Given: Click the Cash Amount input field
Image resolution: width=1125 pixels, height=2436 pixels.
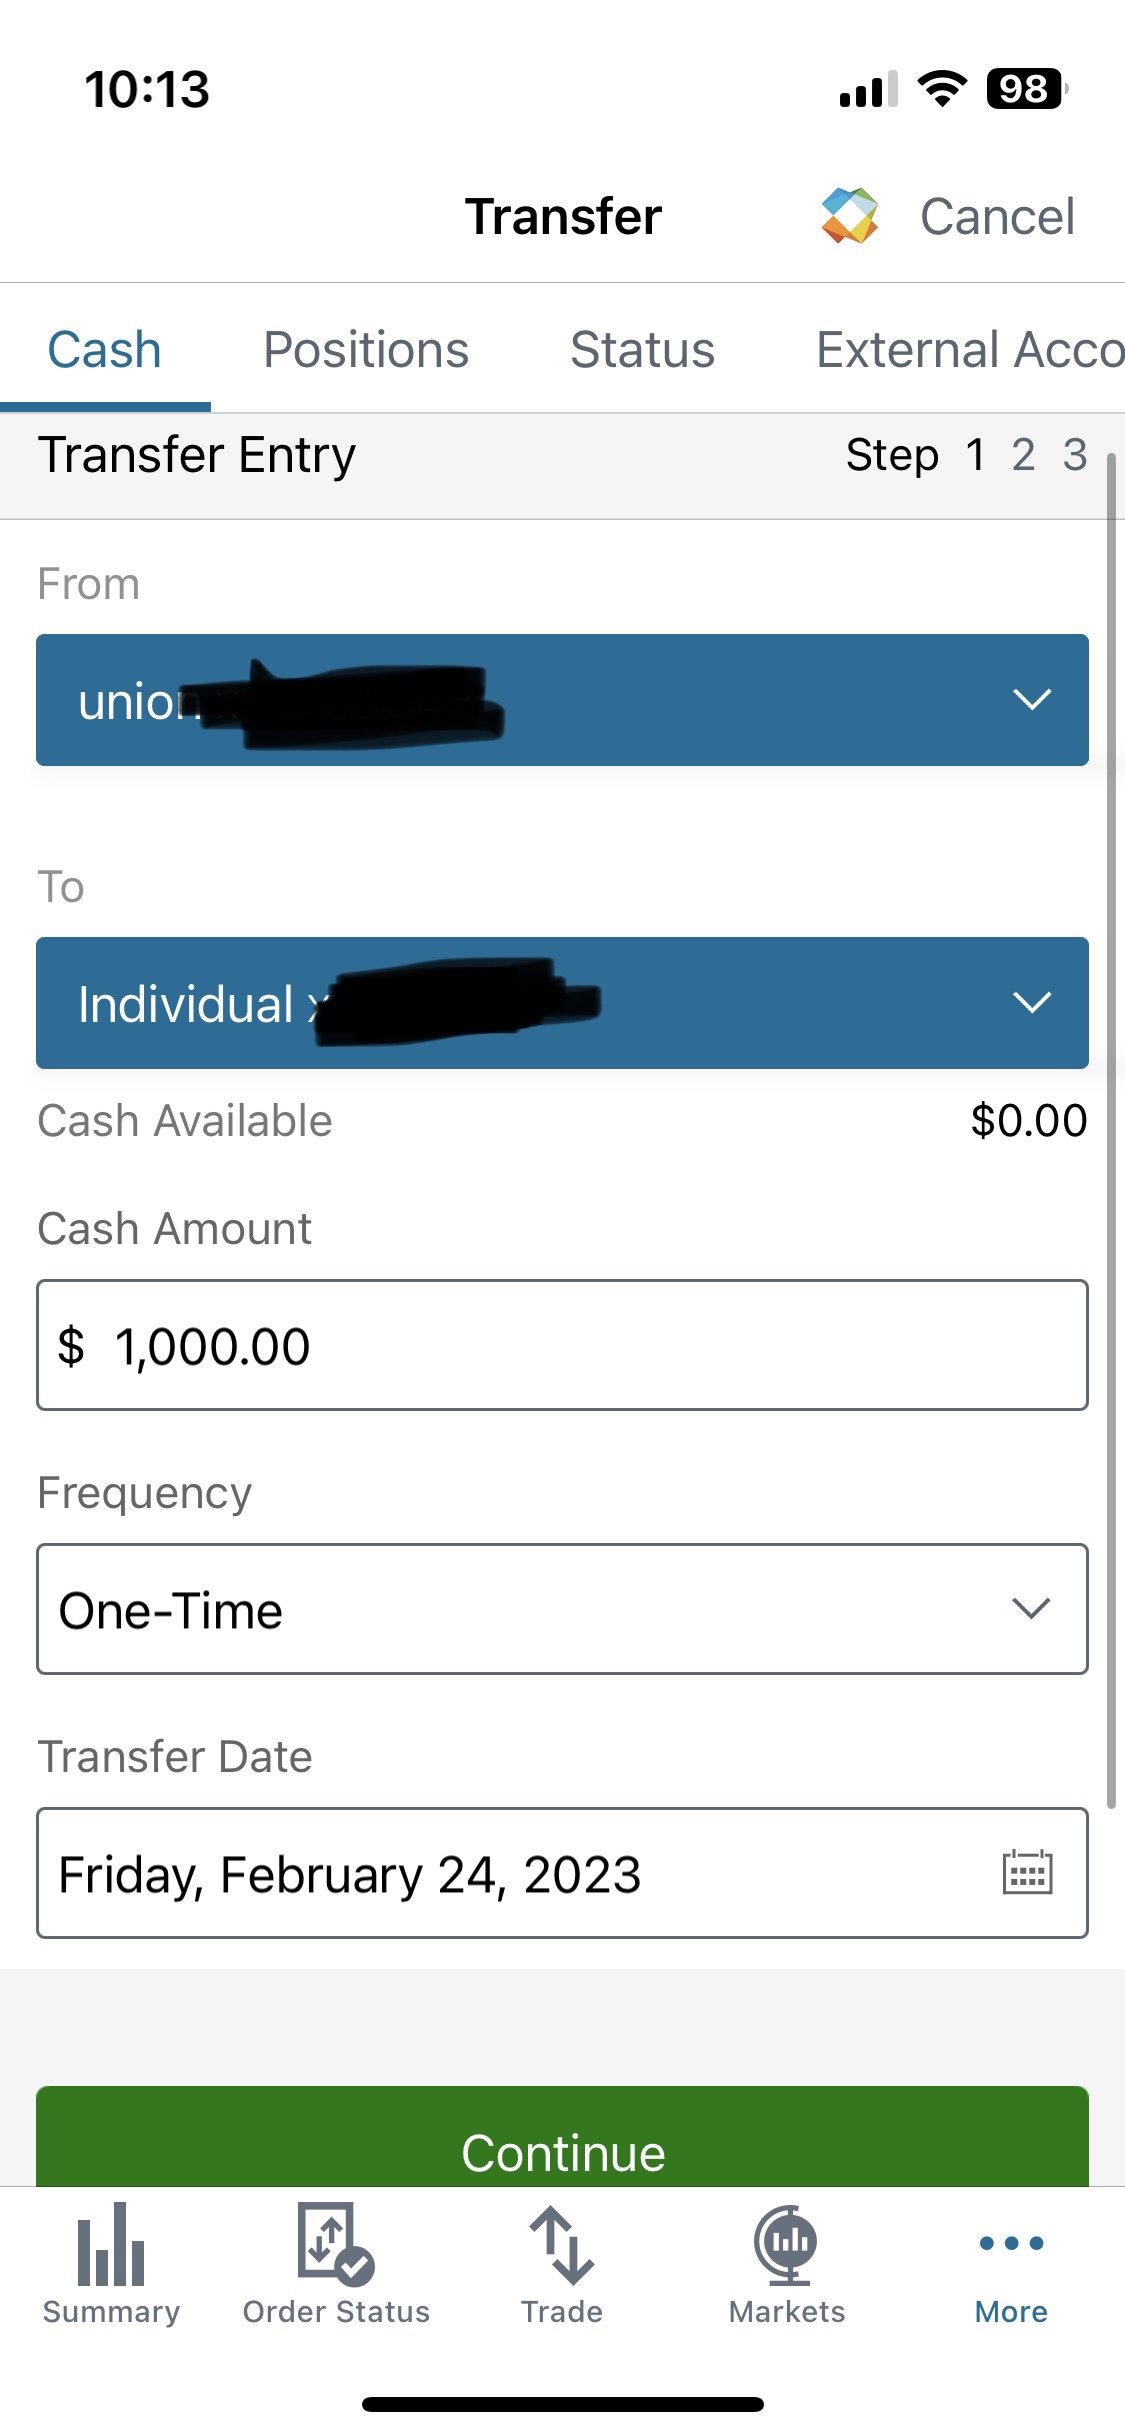Looking at the screenshot, I should pos(562,1345).
